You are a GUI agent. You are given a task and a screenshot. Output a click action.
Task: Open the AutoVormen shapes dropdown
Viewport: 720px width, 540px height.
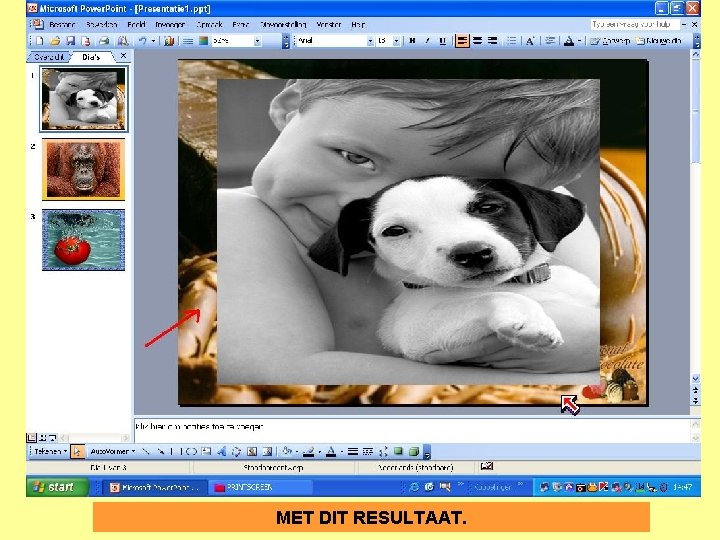[113, 451]
